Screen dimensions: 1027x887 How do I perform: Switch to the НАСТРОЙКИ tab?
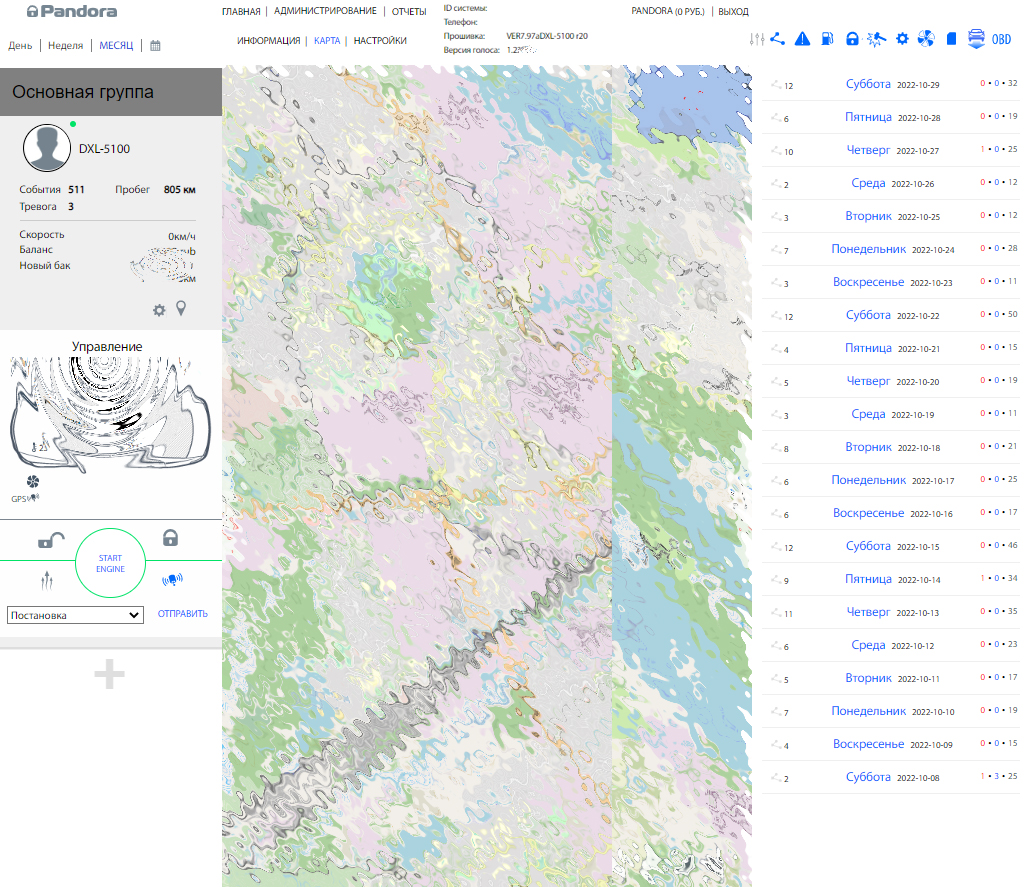coord(380,41)
